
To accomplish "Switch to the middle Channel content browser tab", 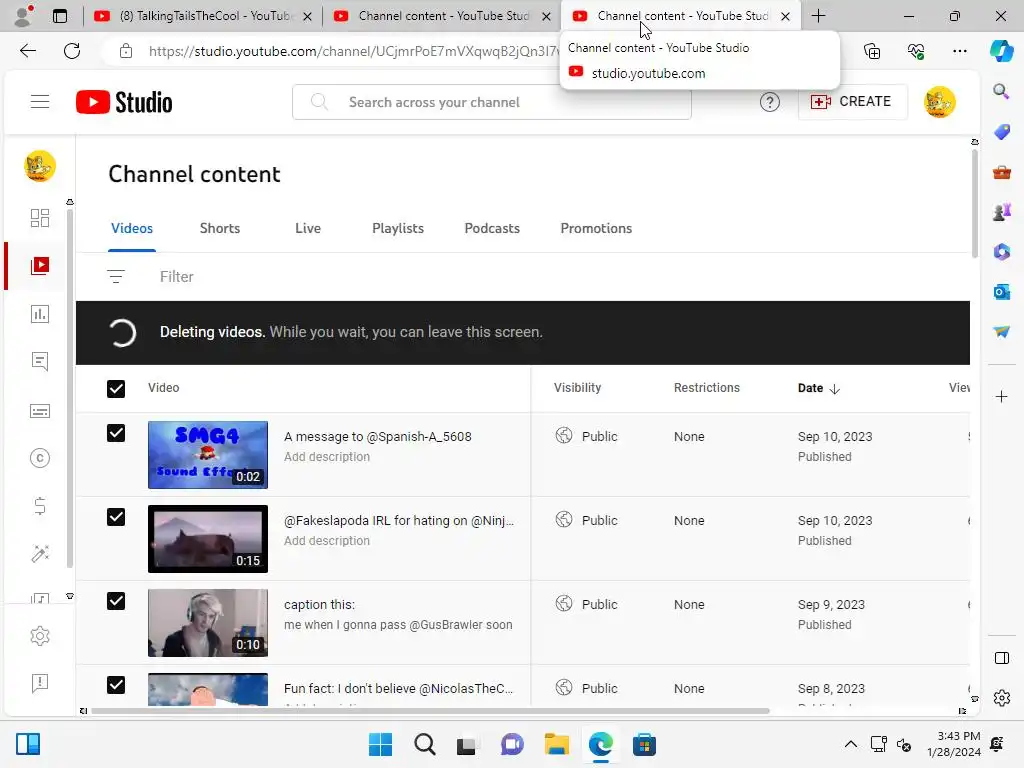I will 441,16.
